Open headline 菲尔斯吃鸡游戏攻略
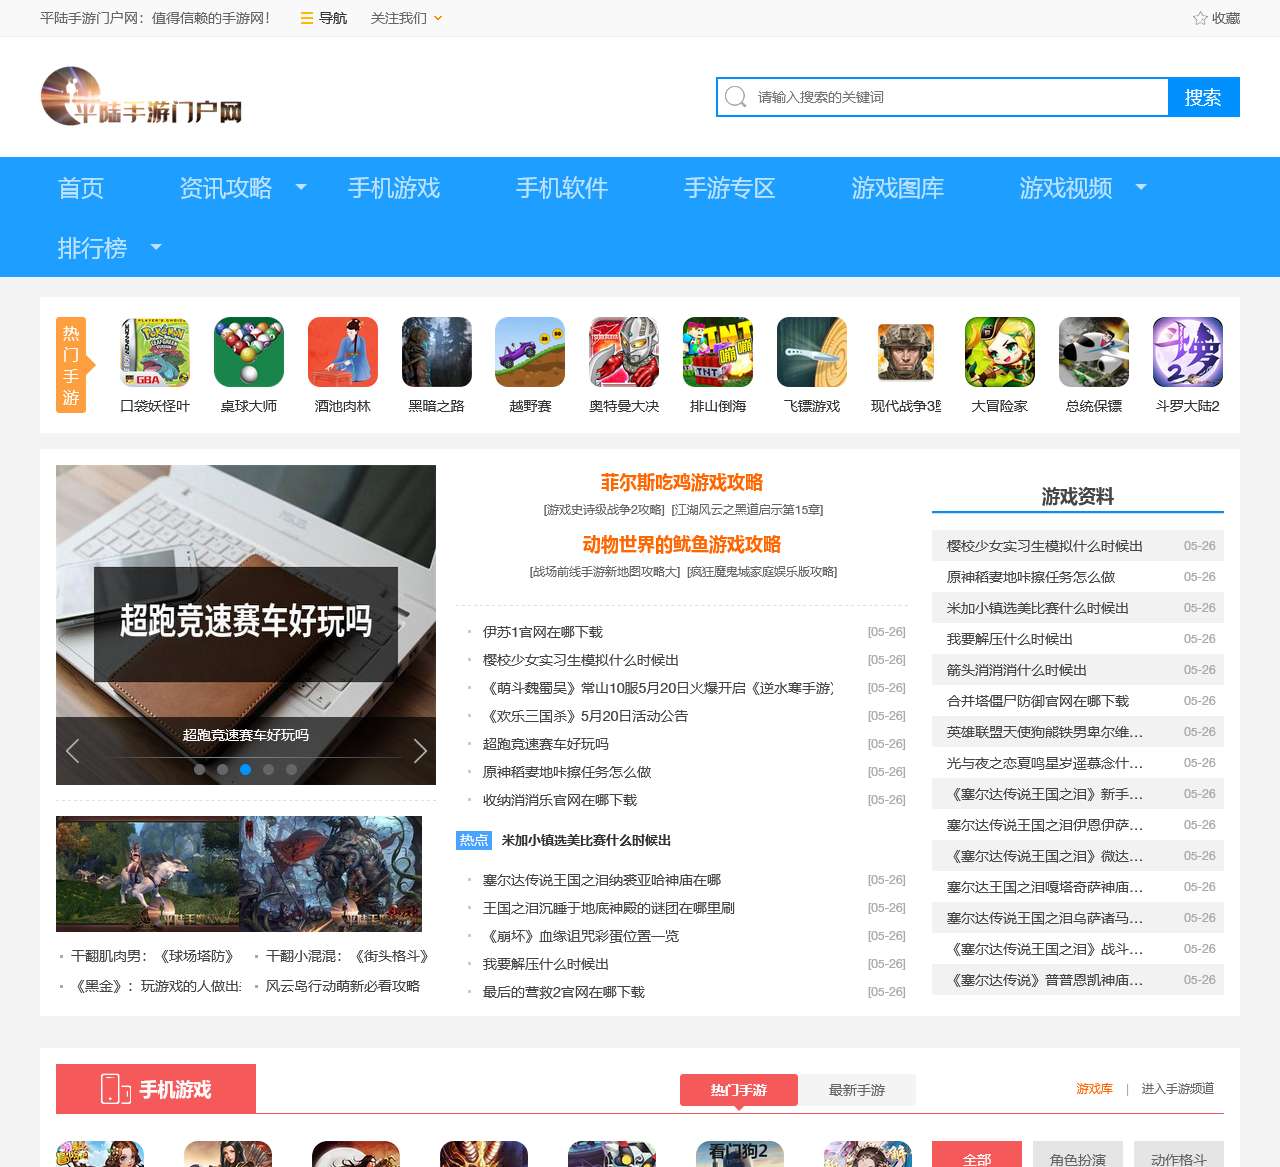Screen dimensions: 1280x1167 [x=682, y=483]
